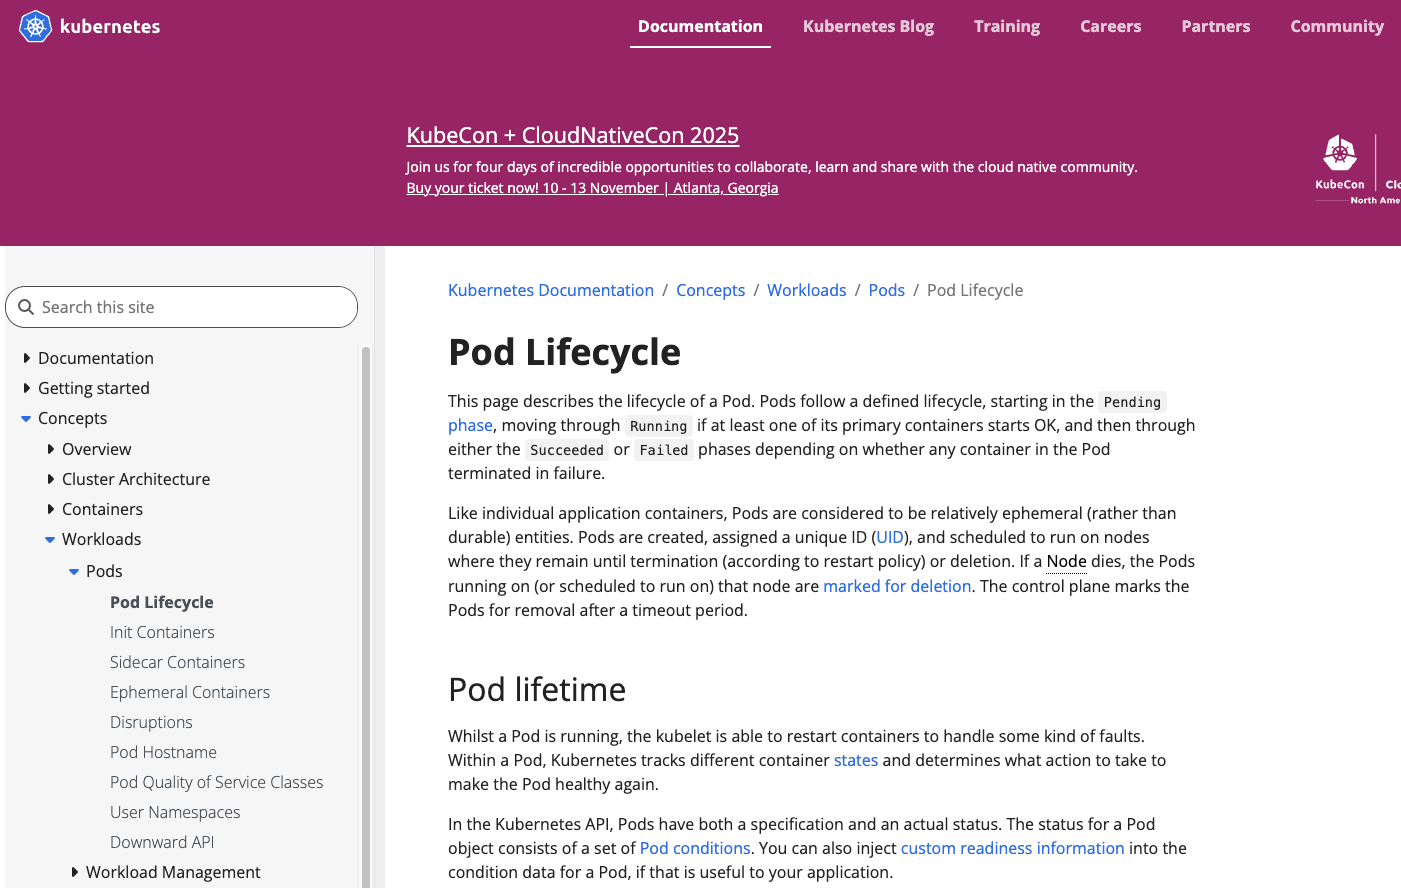This screenshot has width=1401, height=888.
Task: Click Workload Management label in sidebar
Action: (173, 872)
